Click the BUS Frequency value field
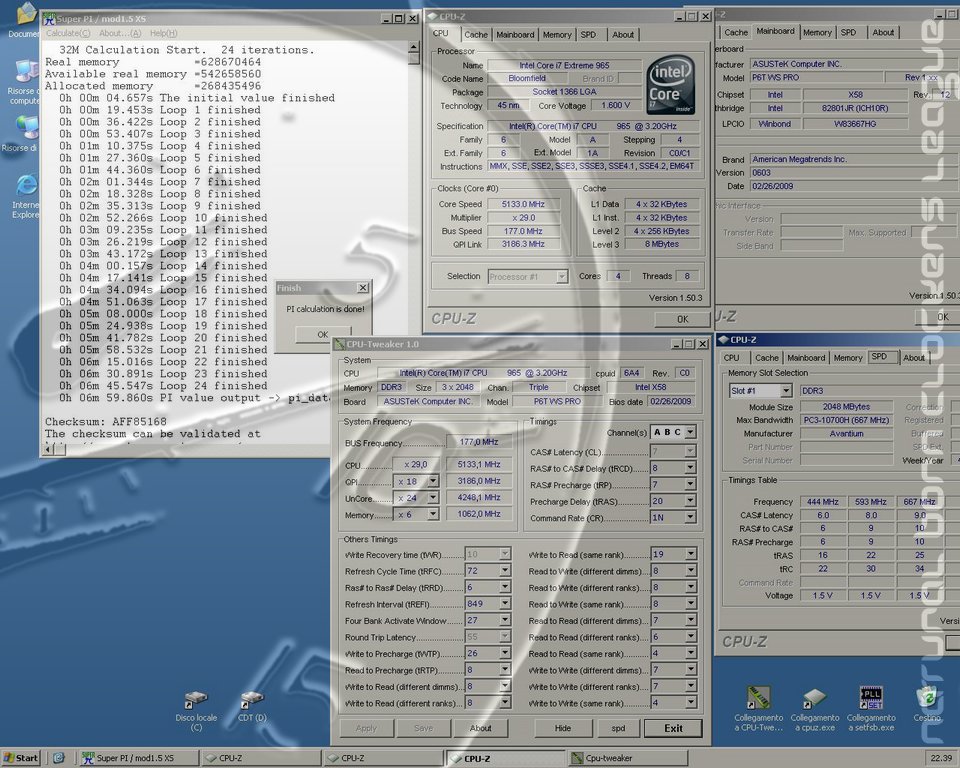This screenshot has height=768, width=960. (x=479, y=442)
